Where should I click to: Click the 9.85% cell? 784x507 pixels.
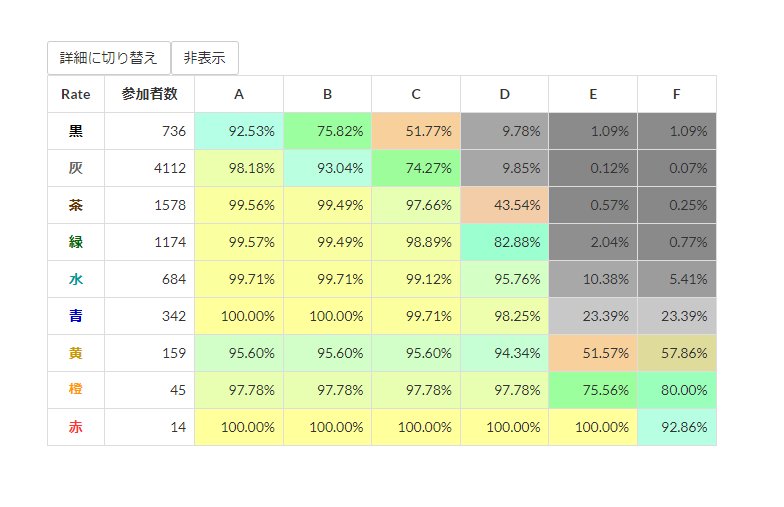[504, 168]
